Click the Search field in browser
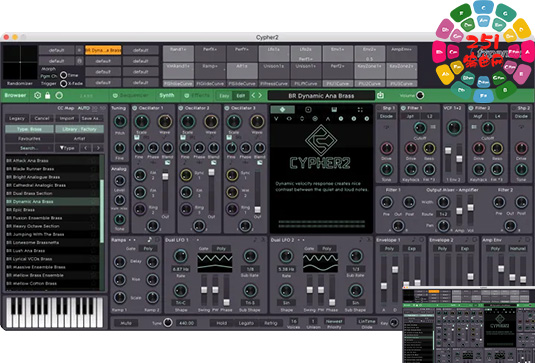The width and height of the screenshot is (535, 363). (x=29, y=148)
